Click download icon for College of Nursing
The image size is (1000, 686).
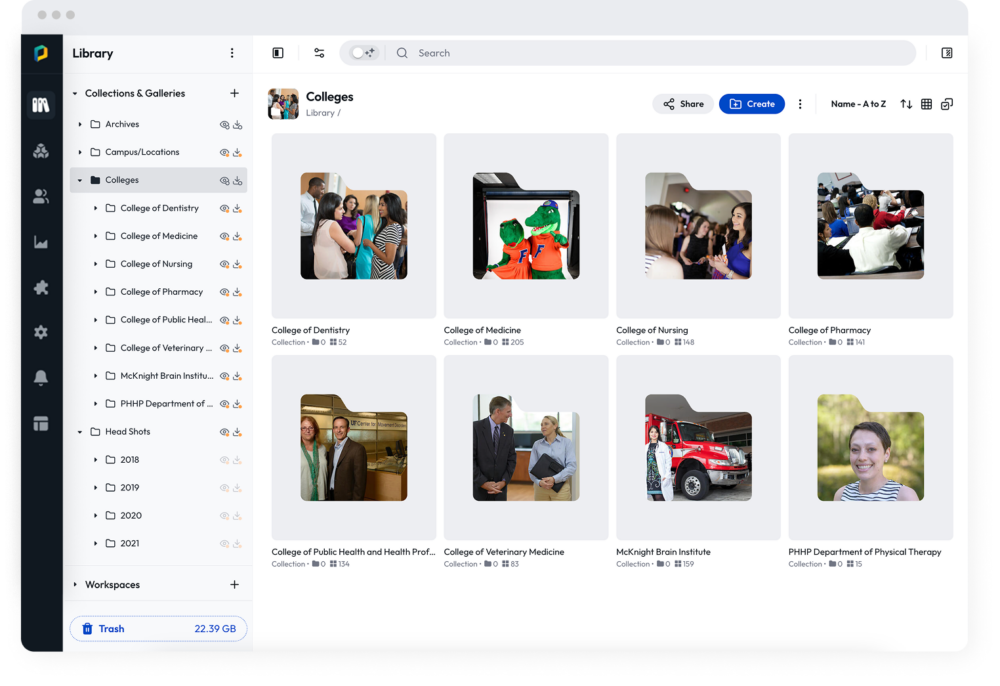238,264
